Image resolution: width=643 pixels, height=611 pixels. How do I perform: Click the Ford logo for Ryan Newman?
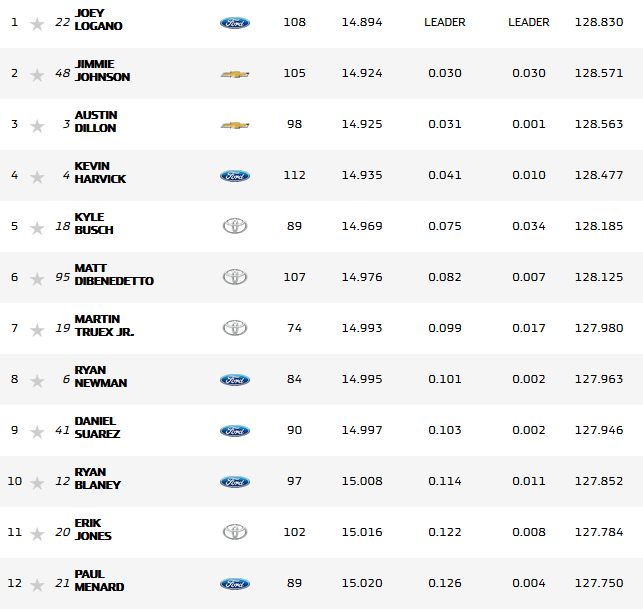tap(235, 379)
